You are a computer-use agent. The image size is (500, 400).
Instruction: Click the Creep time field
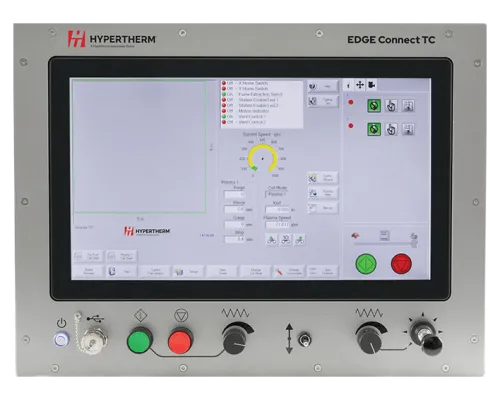[235, 224]
